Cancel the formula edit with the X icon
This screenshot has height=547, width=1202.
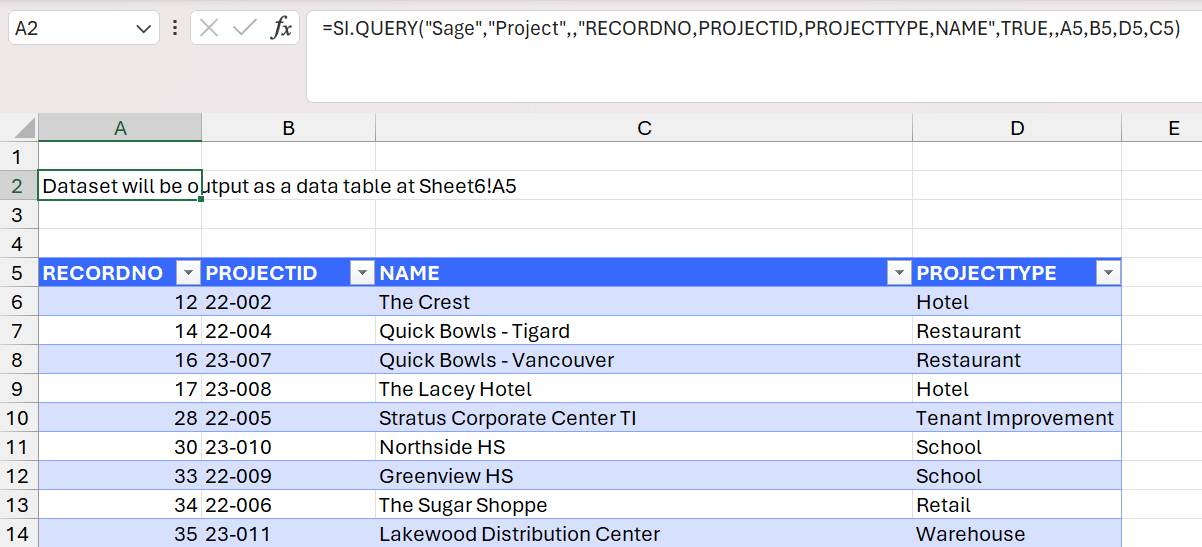pos(209,28)
